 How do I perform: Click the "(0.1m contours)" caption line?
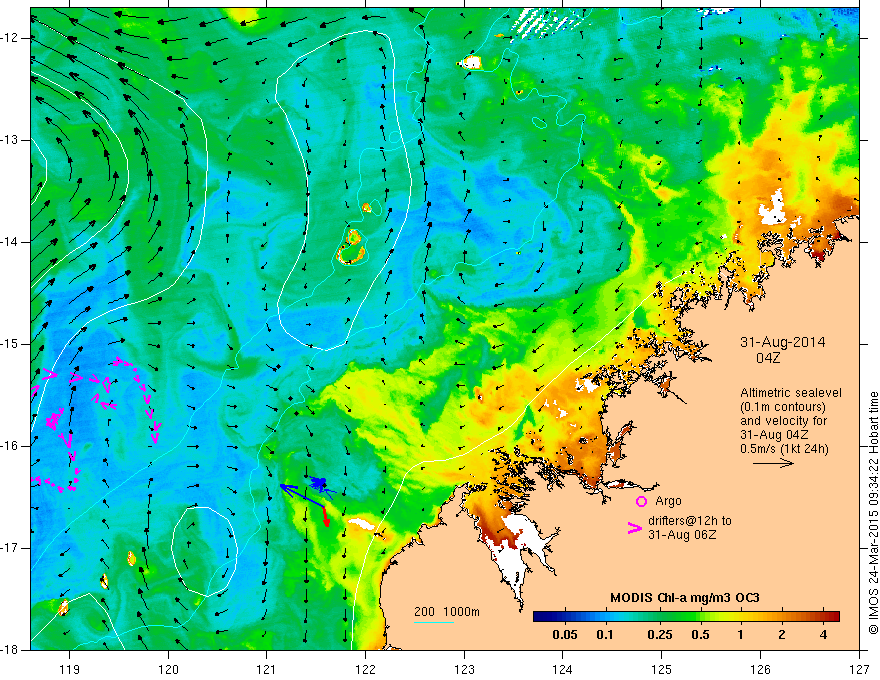(782, 407)
